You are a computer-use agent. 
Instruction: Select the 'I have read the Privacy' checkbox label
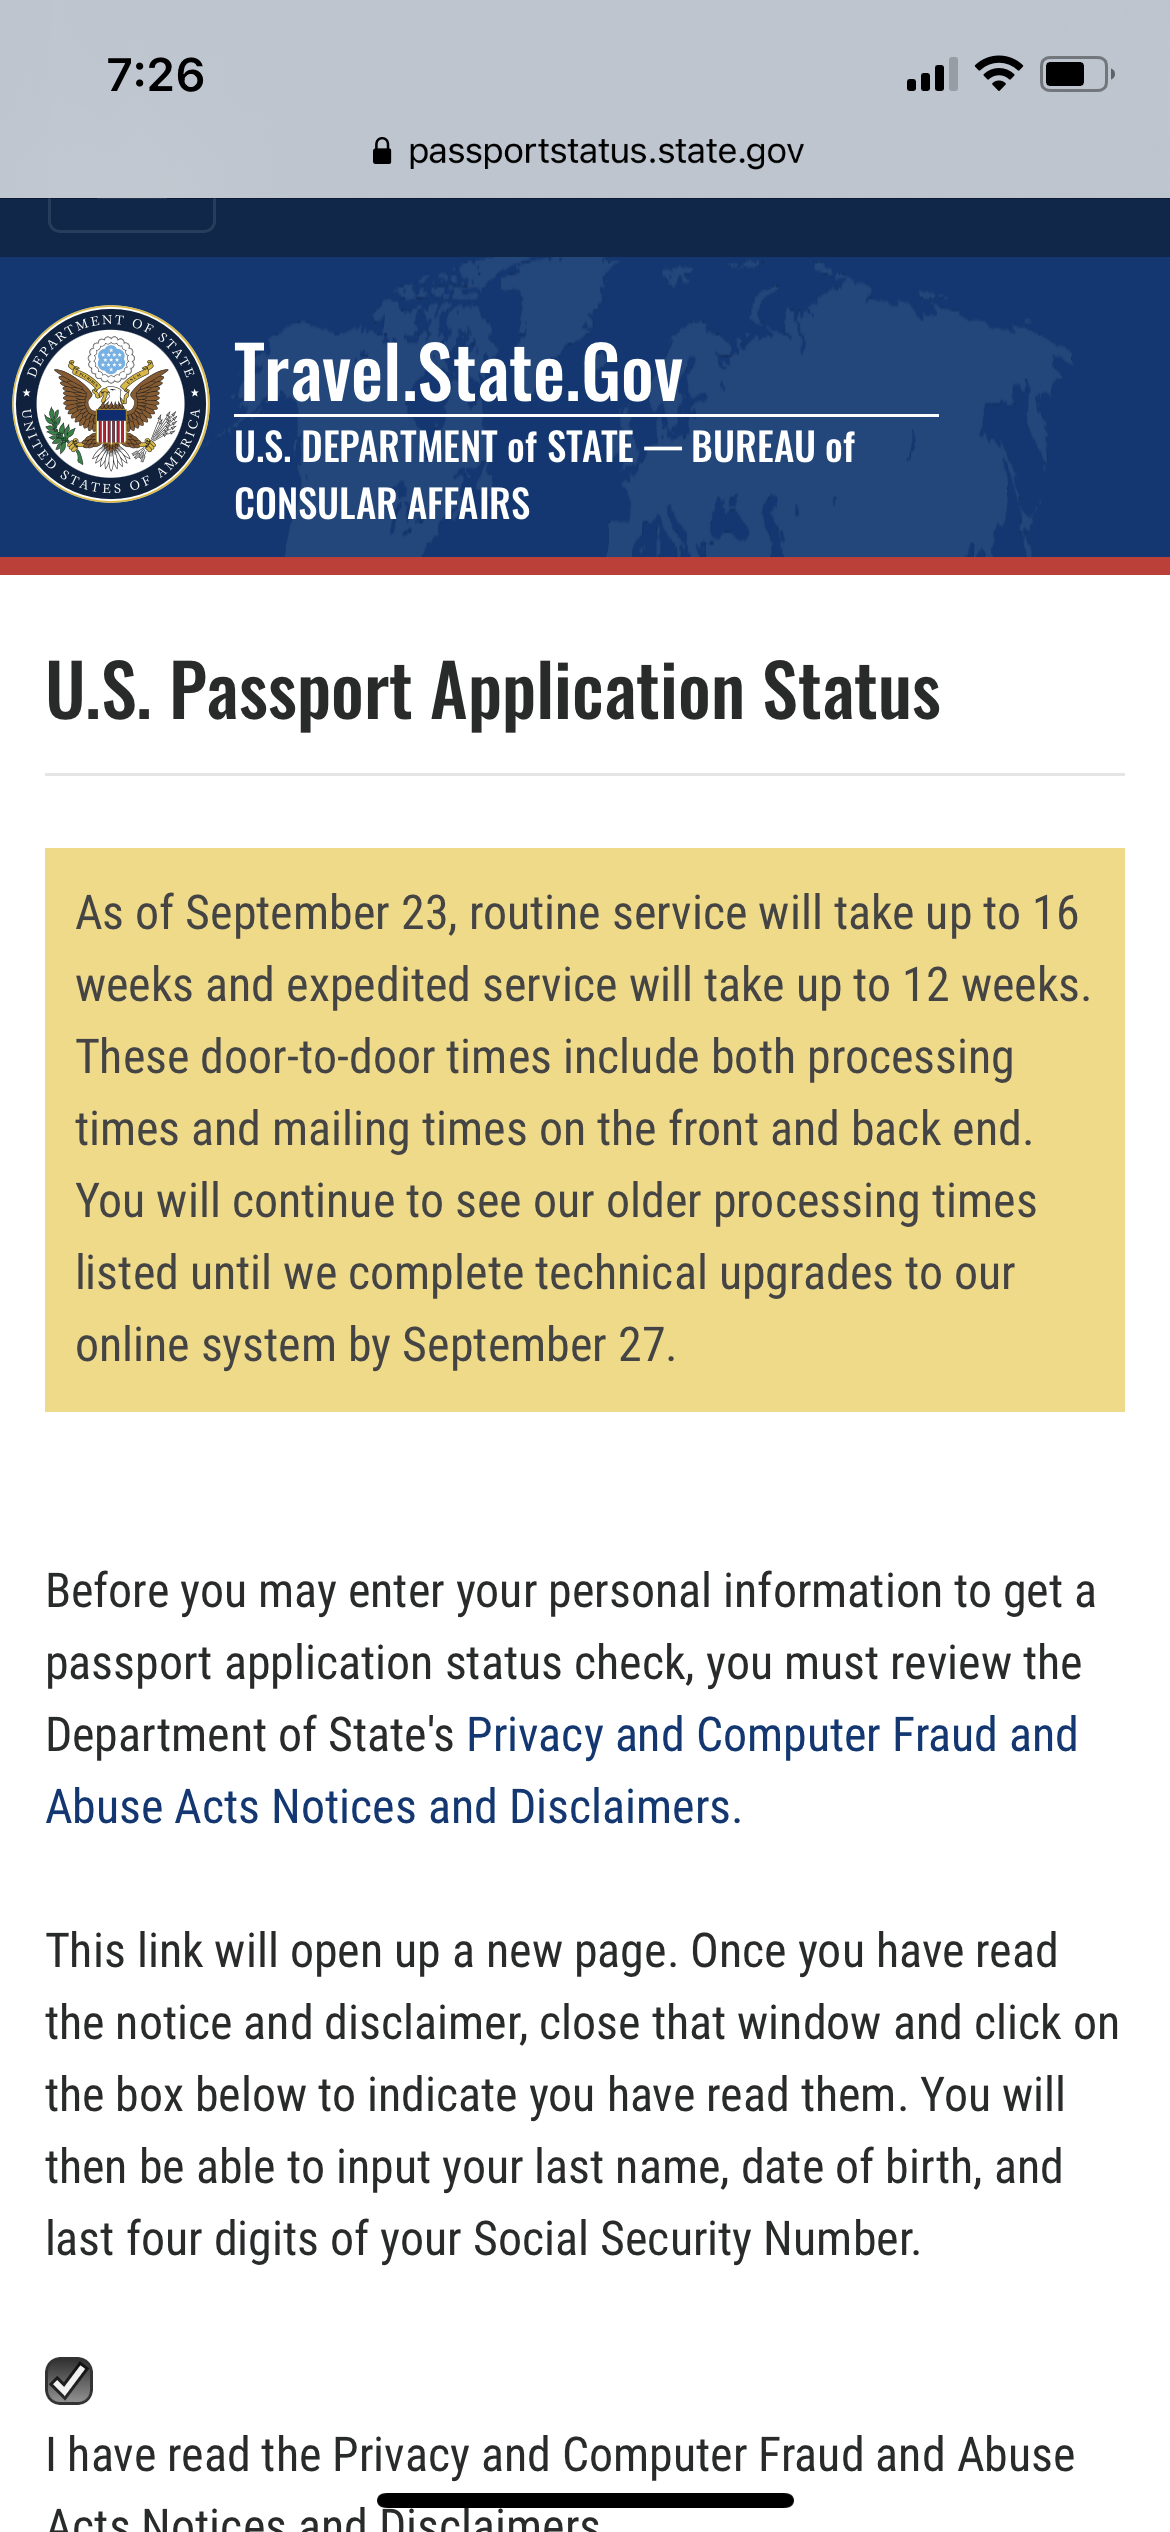(x=560, y=2482)
